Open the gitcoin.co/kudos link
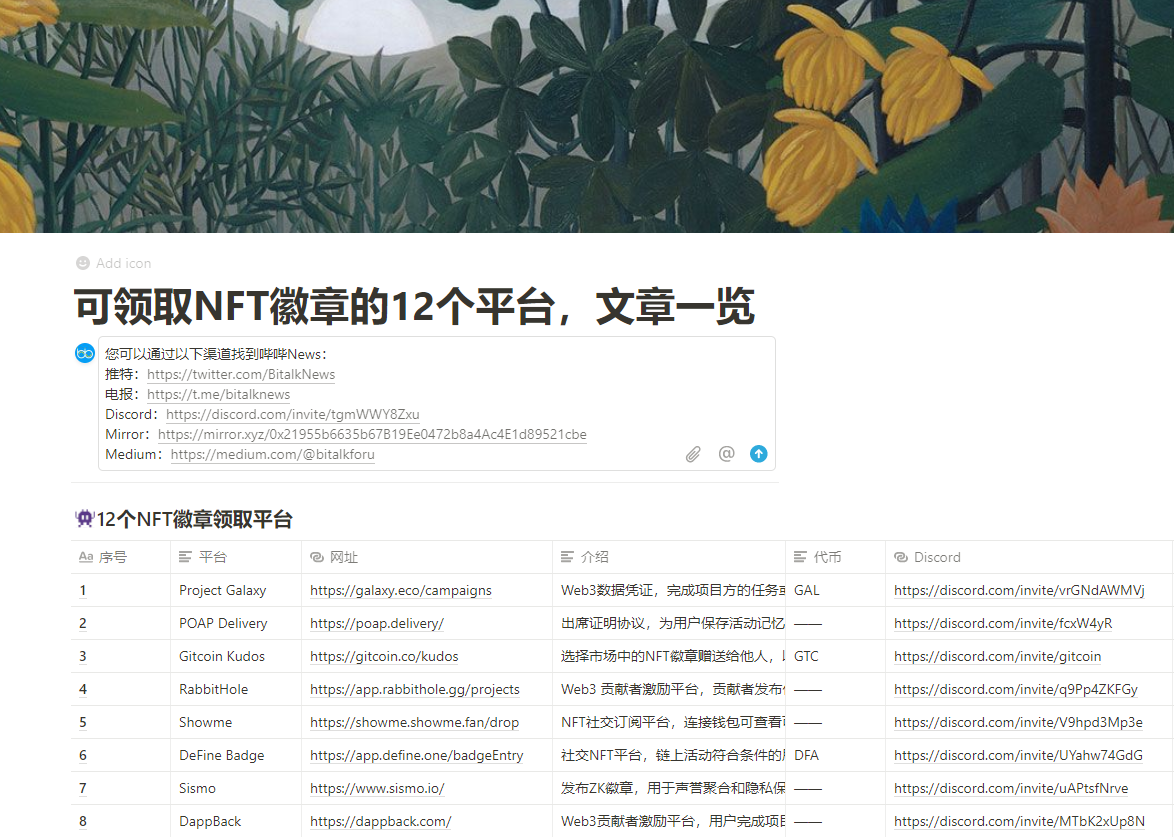Screen dimensions: 1174x837 [384, 656]
